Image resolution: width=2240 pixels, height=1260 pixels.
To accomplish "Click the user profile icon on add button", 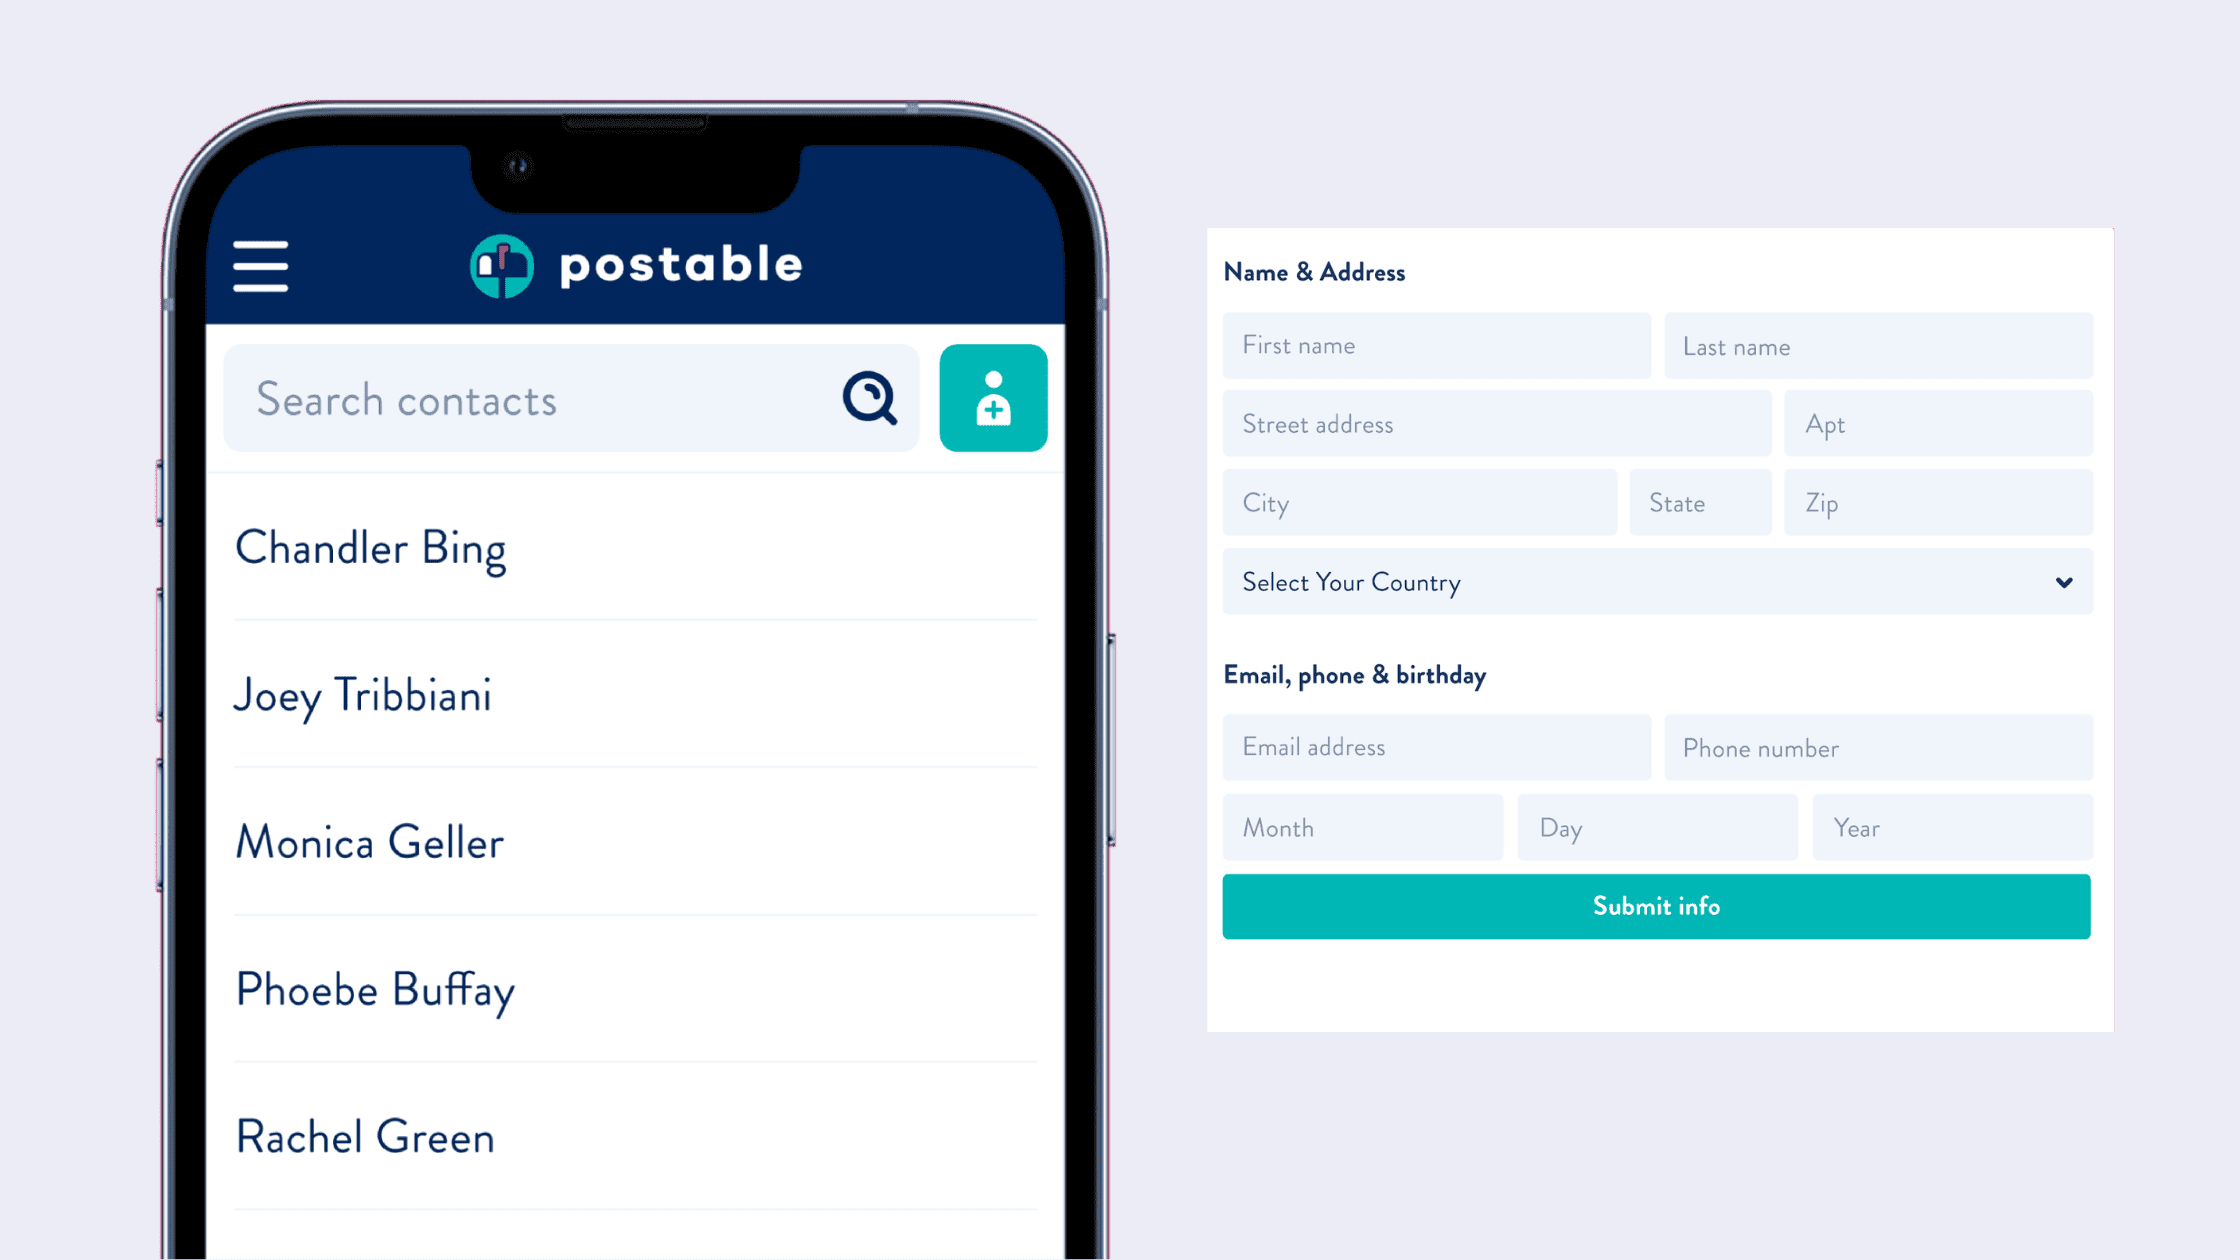I will click(994, 397).
